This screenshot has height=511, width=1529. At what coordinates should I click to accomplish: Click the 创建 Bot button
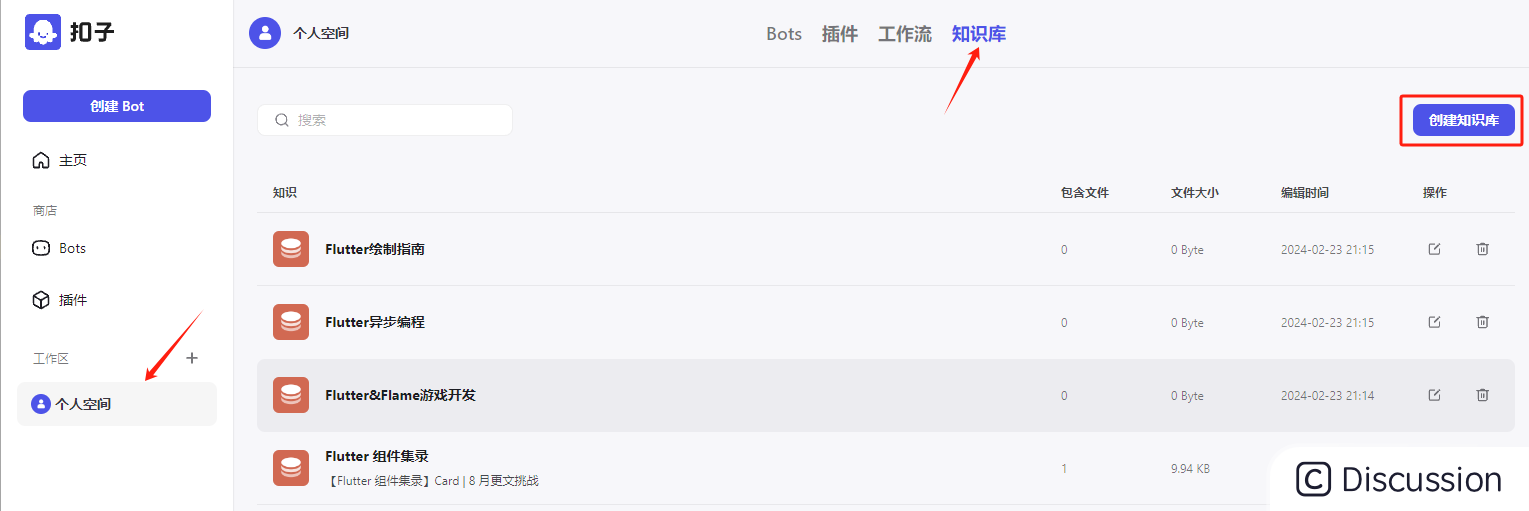[x=117, y=106]
